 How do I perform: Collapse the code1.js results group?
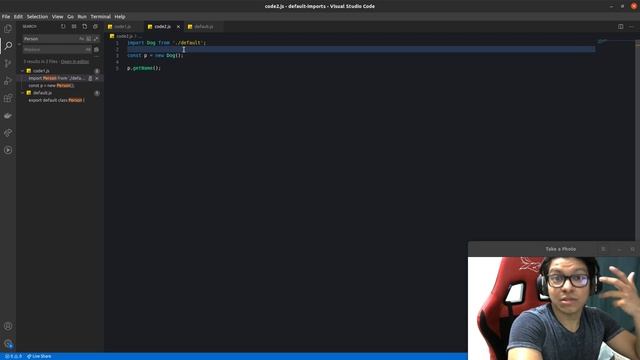click(22, 71)
